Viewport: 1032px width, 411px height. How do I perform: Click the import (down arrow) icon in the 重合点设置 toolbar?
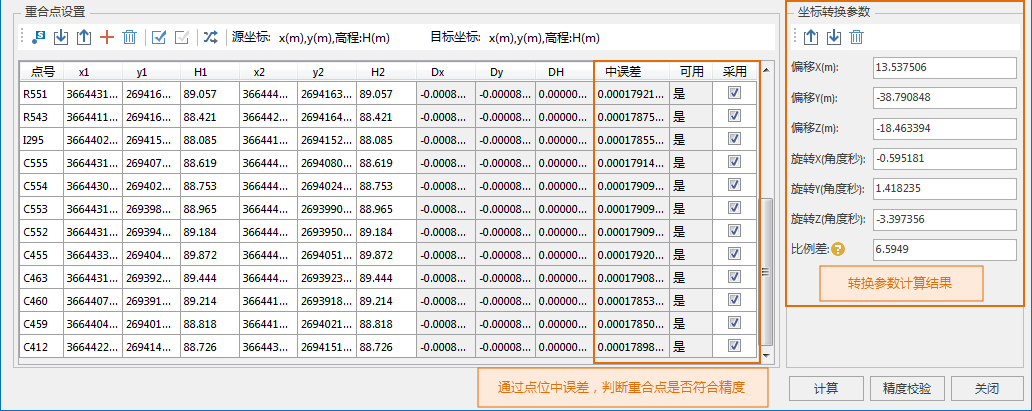(x=61, y=37)
